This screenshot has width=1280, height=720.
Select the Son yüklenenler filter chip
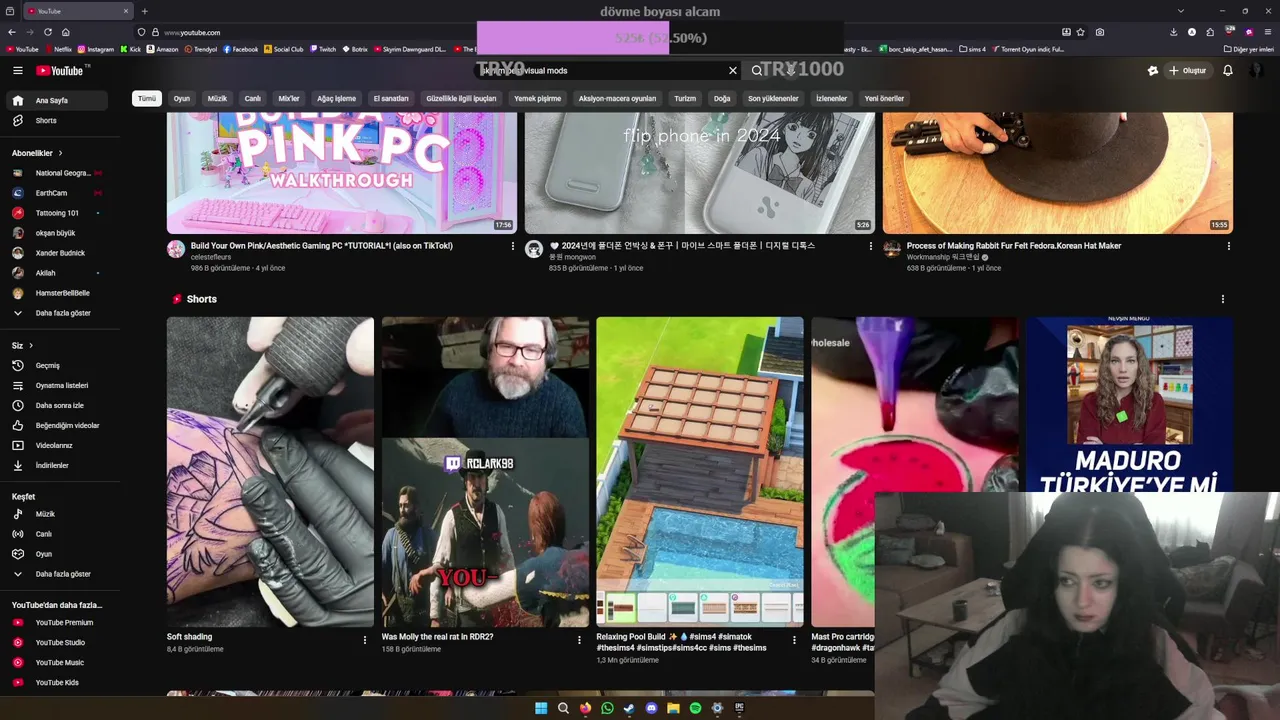tap(773, 99)
